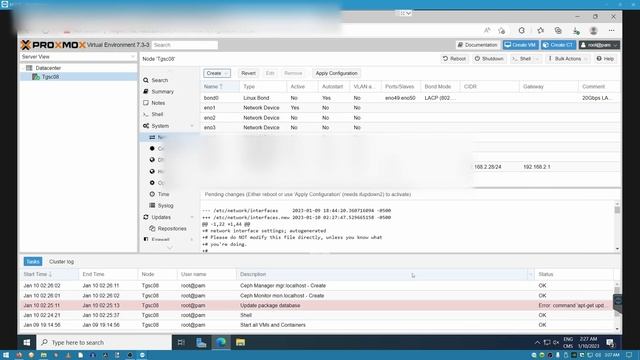Select System section in sidebar
The height and width of the screenshot is (360, 640).
coord(160,126)
